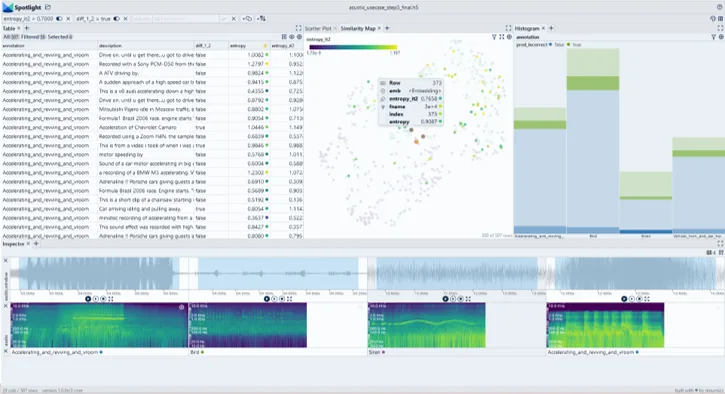This screenshot has width=725, height=394.
Task: Close the Scatter Plot tab
Action: (x=335, y=28)
